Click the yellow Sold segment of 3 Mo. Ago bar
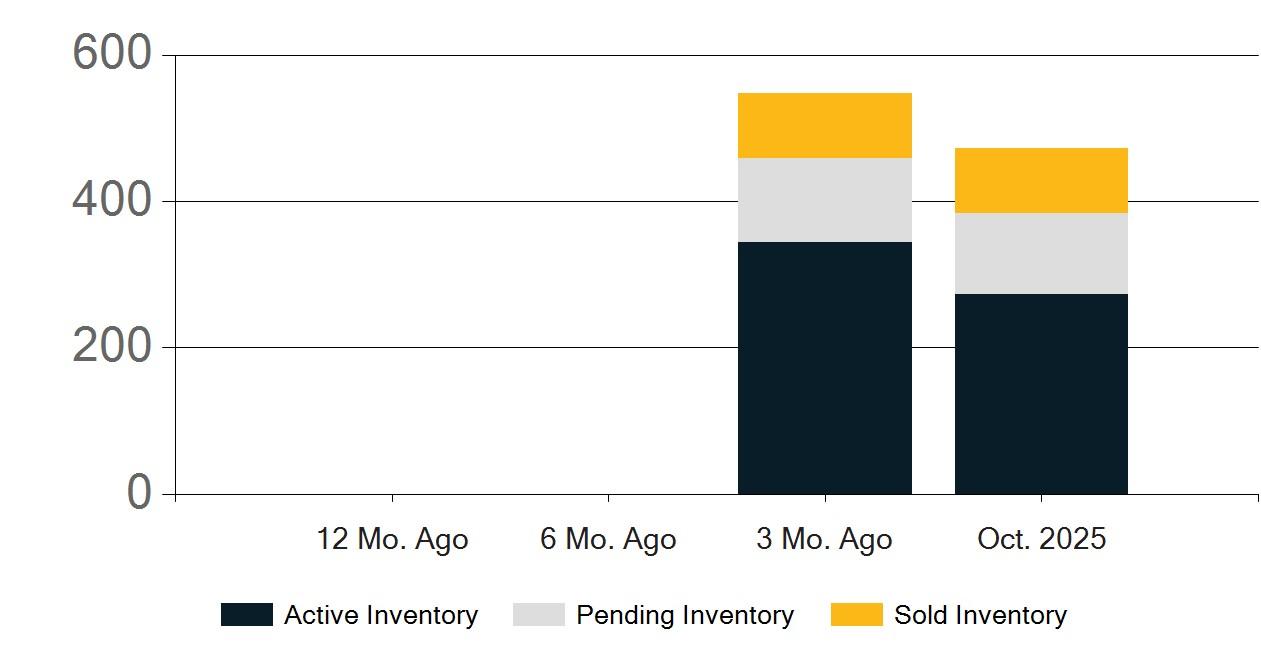This screenshot has height=663, width=1261. point(824,125)
